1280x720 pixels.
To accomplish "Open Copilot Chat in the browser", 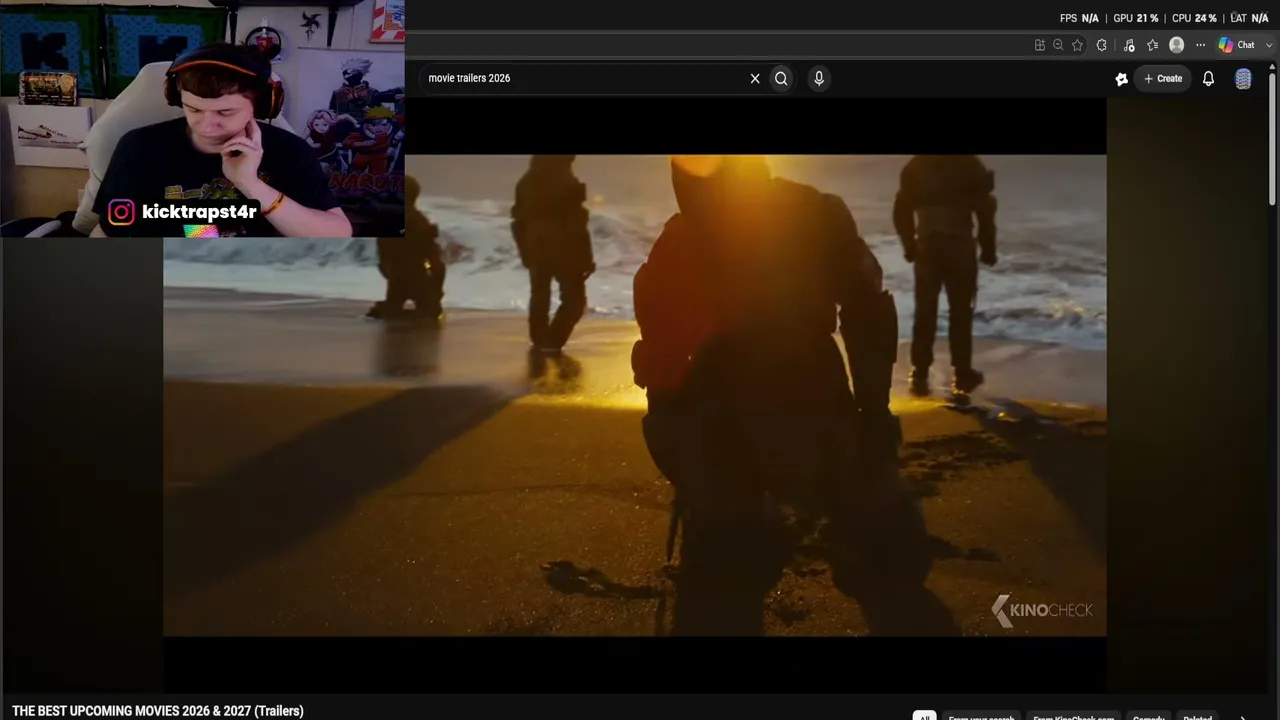I will (1236, 45).
